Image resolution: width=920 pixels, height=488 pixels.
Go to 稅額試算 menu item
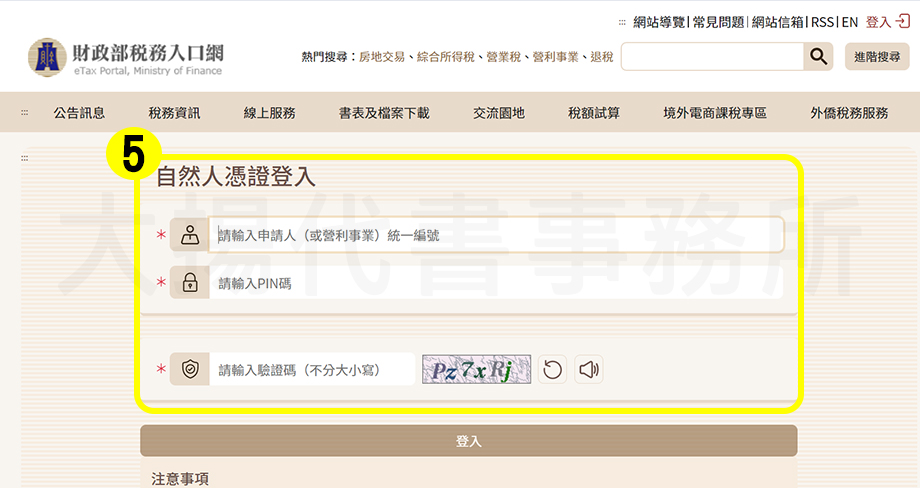pyautogui.click(x=594, y=113)
